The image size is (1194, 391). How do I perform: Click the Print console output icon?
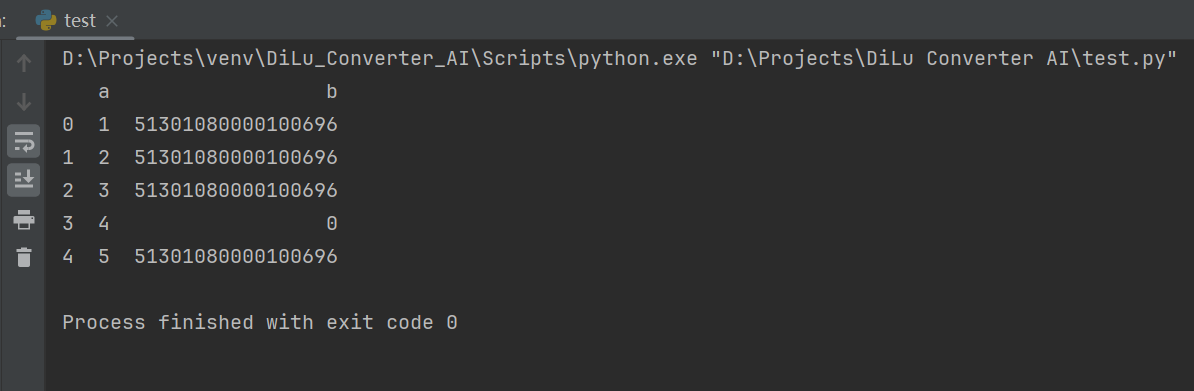[x=24, y=220]
